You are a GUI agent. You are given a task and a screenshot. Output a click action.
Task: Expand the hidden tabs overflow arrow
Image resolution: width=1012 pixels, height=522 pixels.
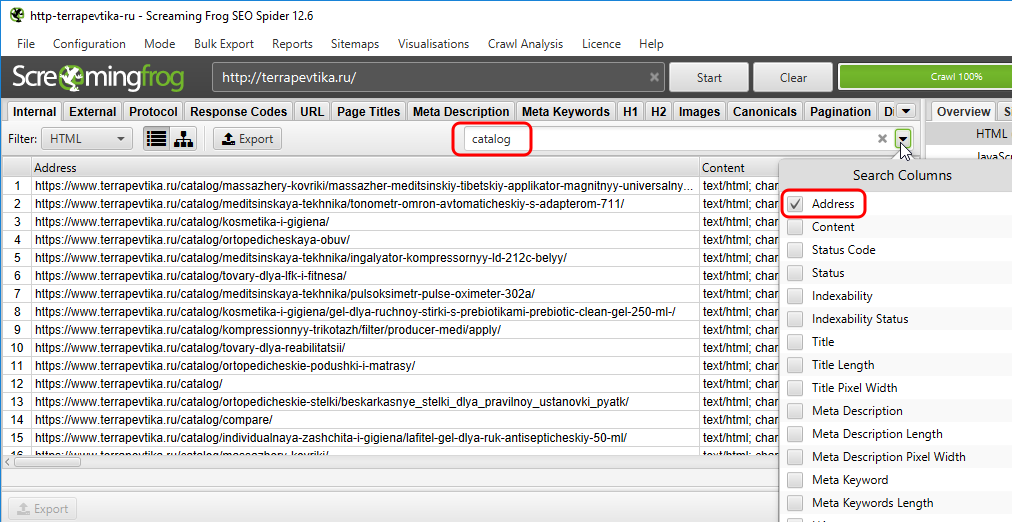(x=905, y=111)
